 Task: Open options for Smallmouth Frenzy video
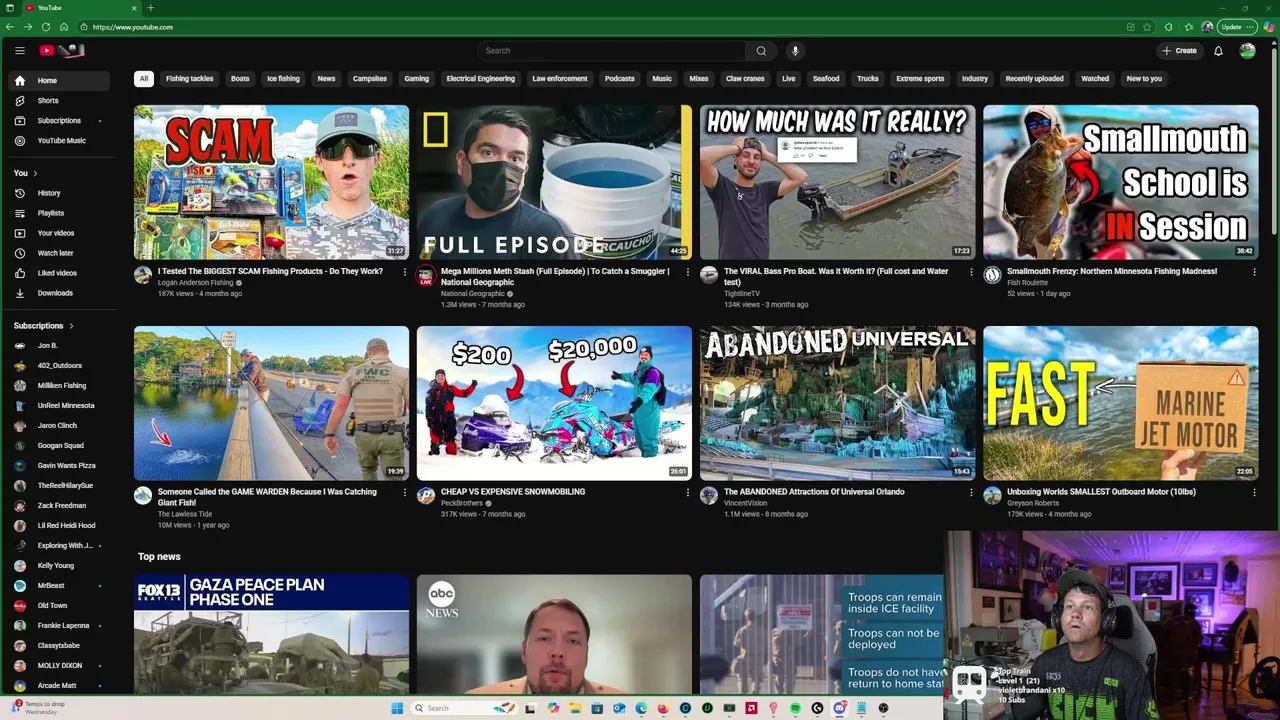1254,272
